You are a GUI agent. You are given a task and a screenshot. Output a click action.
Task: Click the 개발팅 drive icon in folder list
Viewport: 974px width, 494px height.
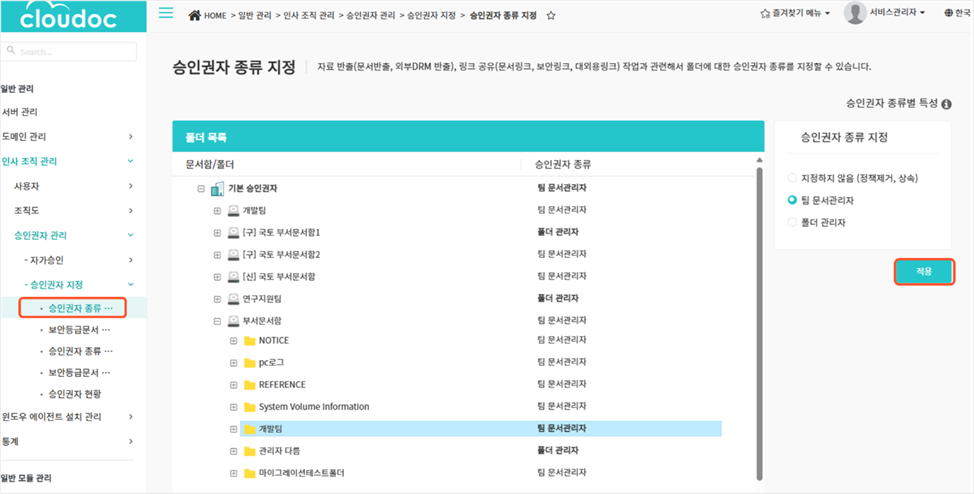coord(233,210)
